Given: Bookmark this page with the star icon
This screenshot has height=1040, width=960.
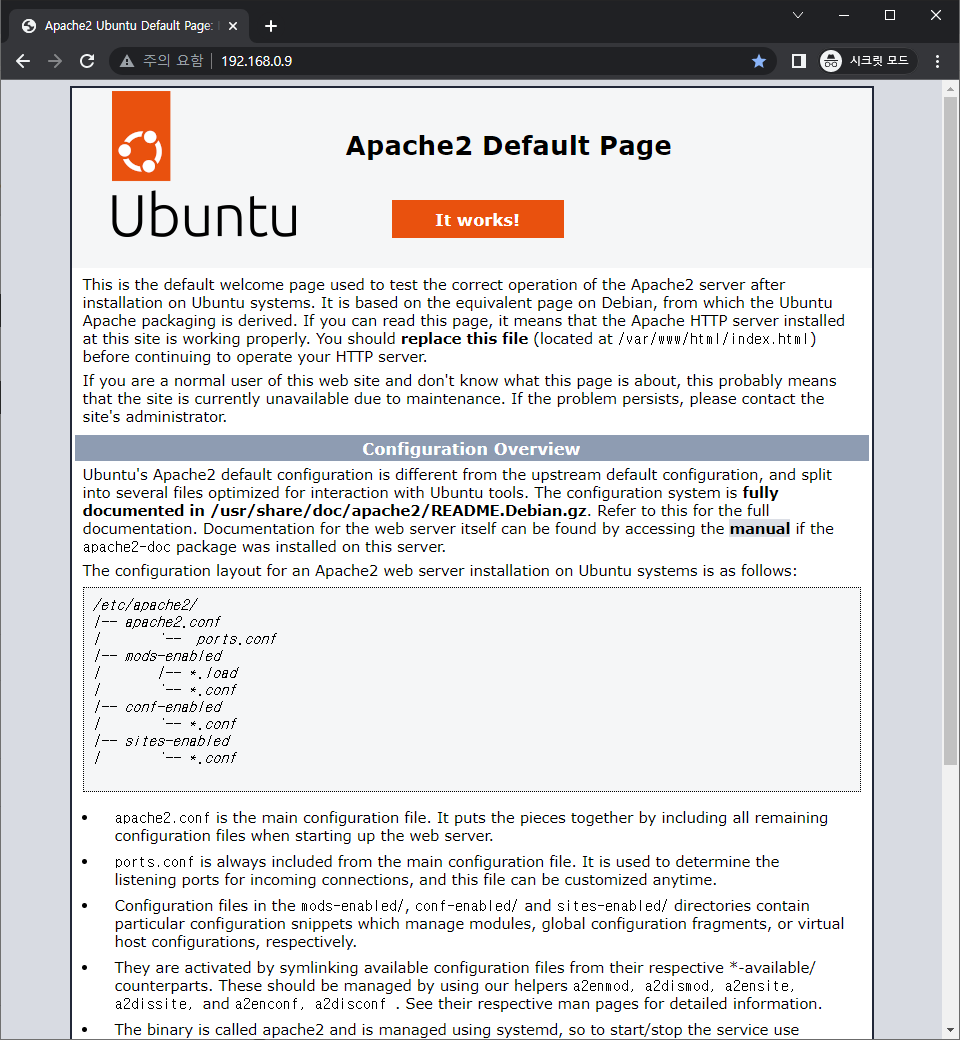Looking at the screenshot, I should point(759,61).
